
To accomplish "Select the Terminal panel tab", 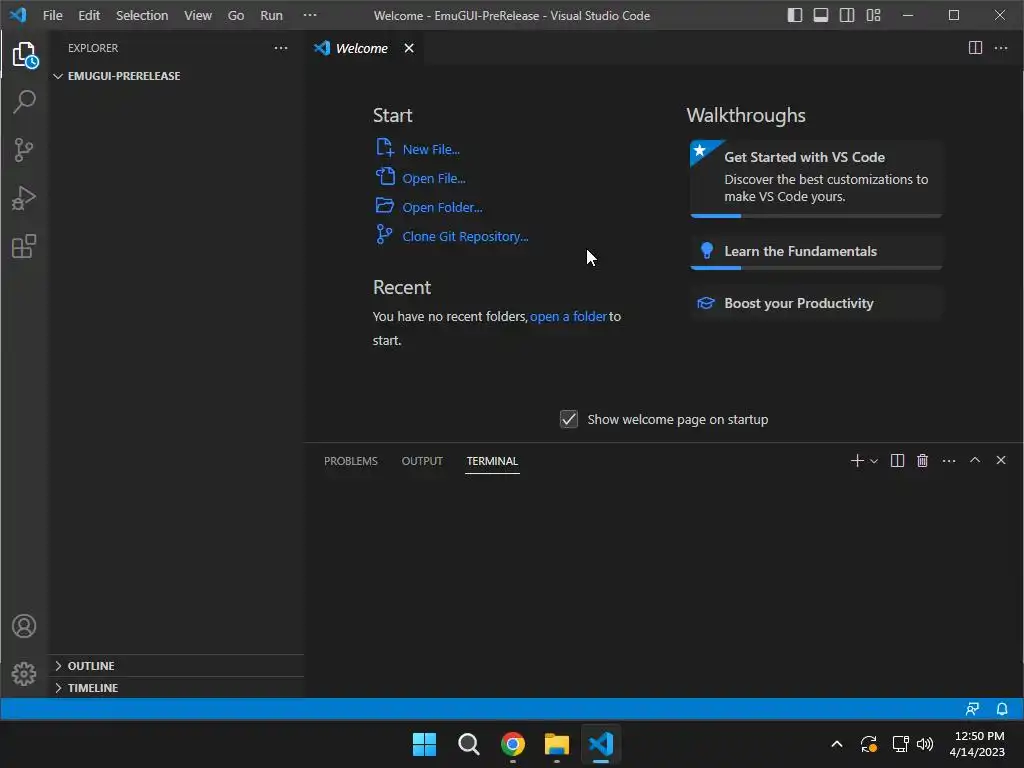I will pos(492,461).
